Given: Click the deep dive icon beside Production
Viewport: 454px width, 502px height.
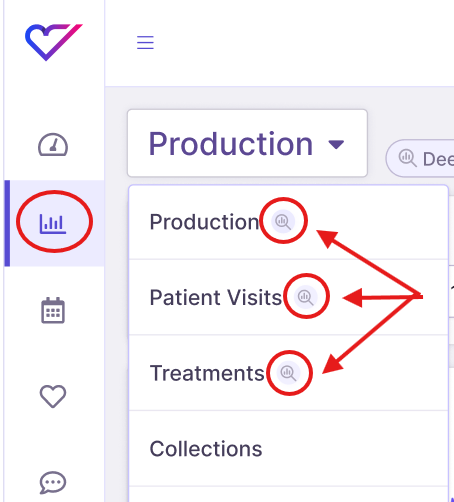Looking at the screenshot, I should [283, 221].
